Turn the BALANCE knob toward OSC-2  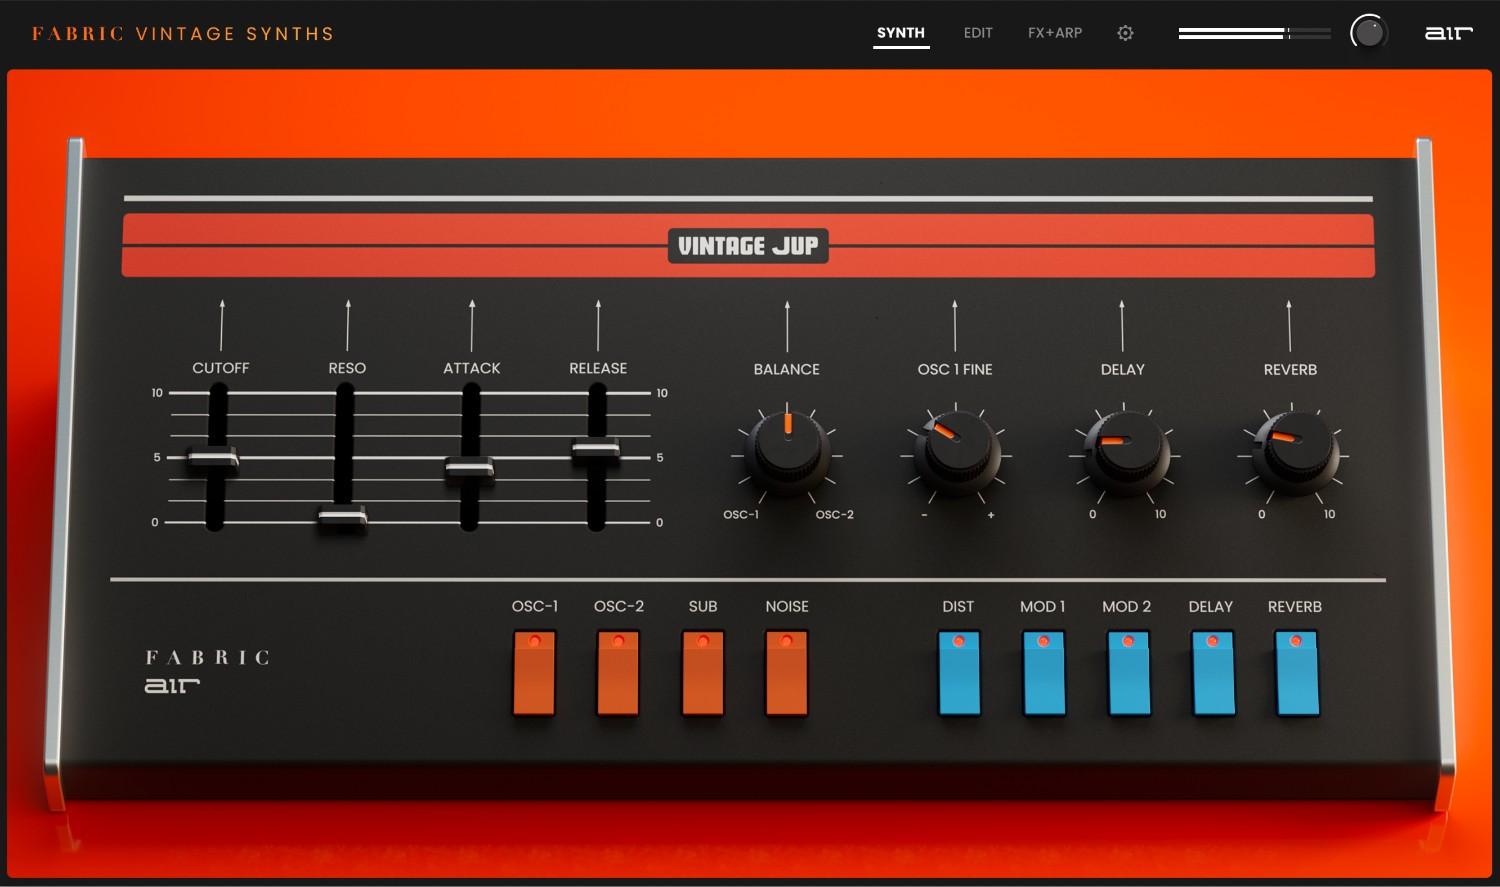pyautogui.click(x=787, y=455)
